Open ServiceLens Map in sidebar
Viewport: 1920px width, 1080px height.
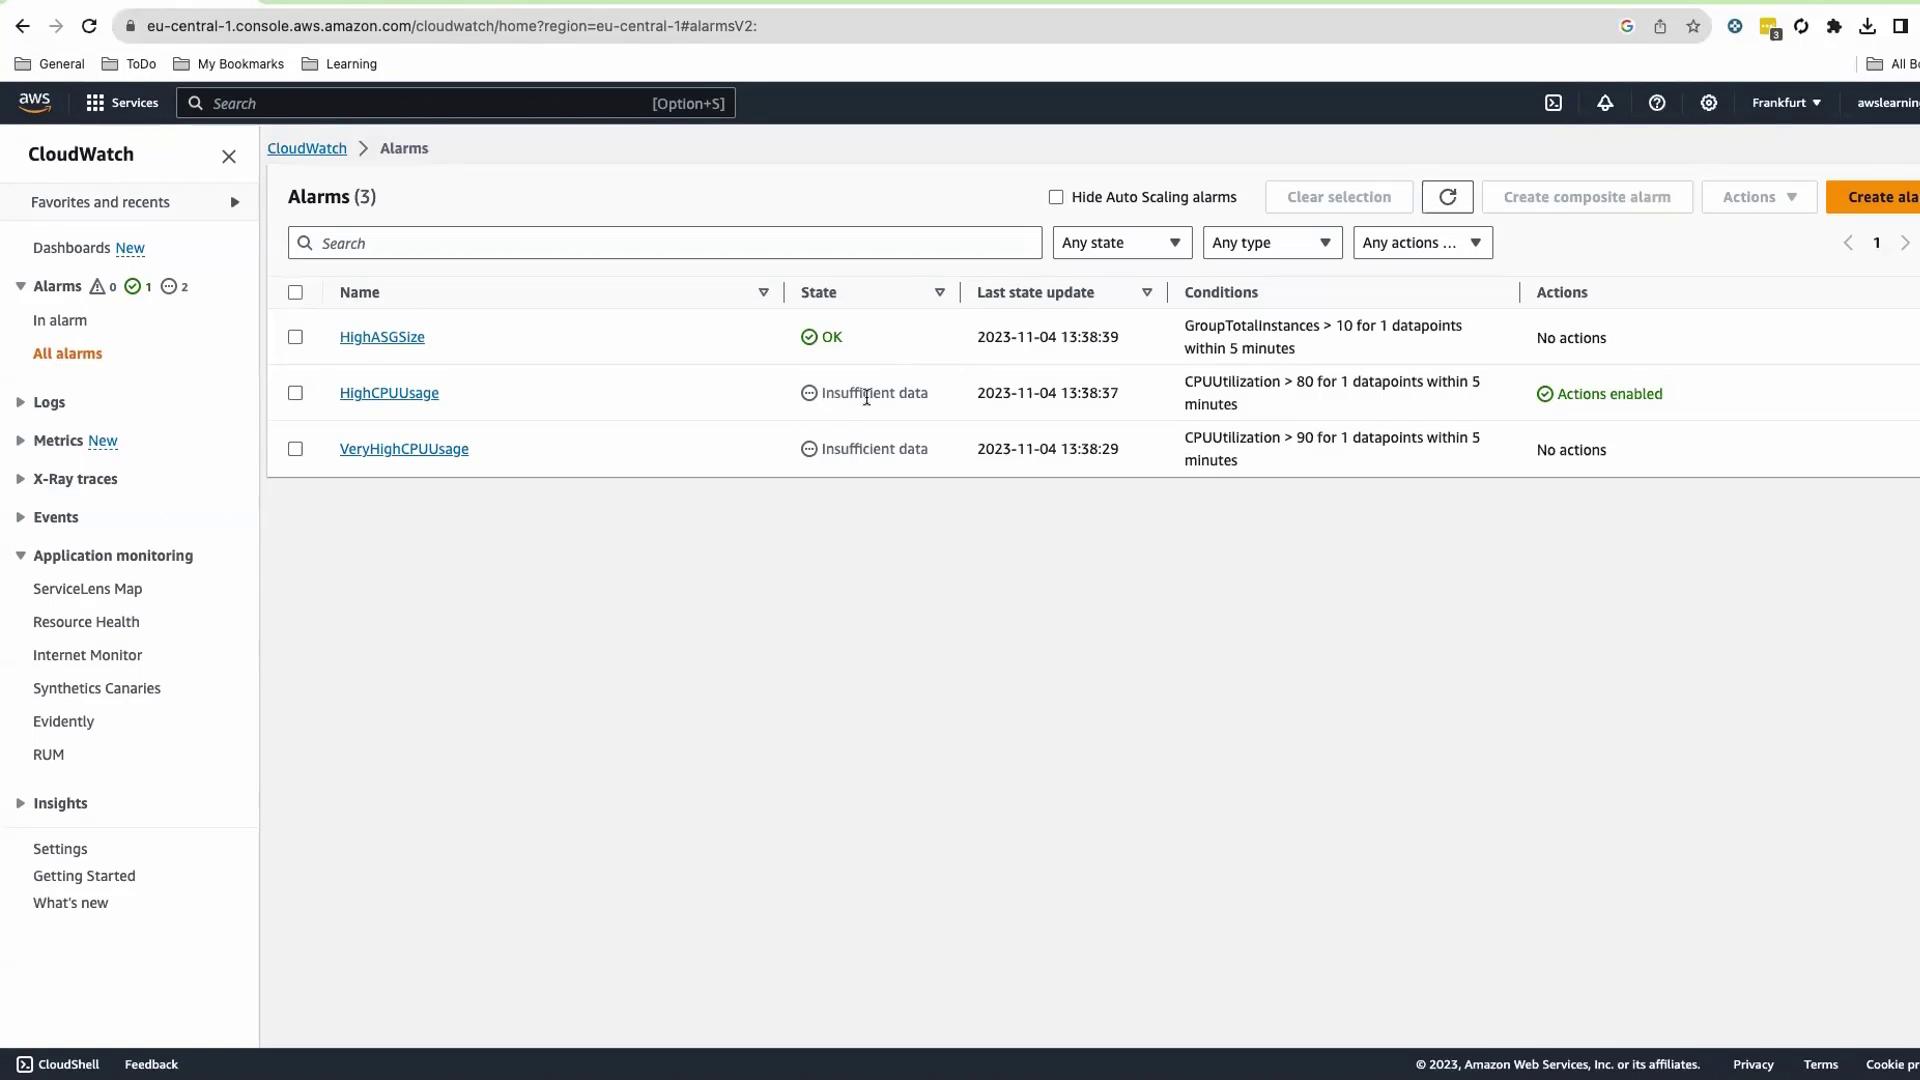point(87,589)
